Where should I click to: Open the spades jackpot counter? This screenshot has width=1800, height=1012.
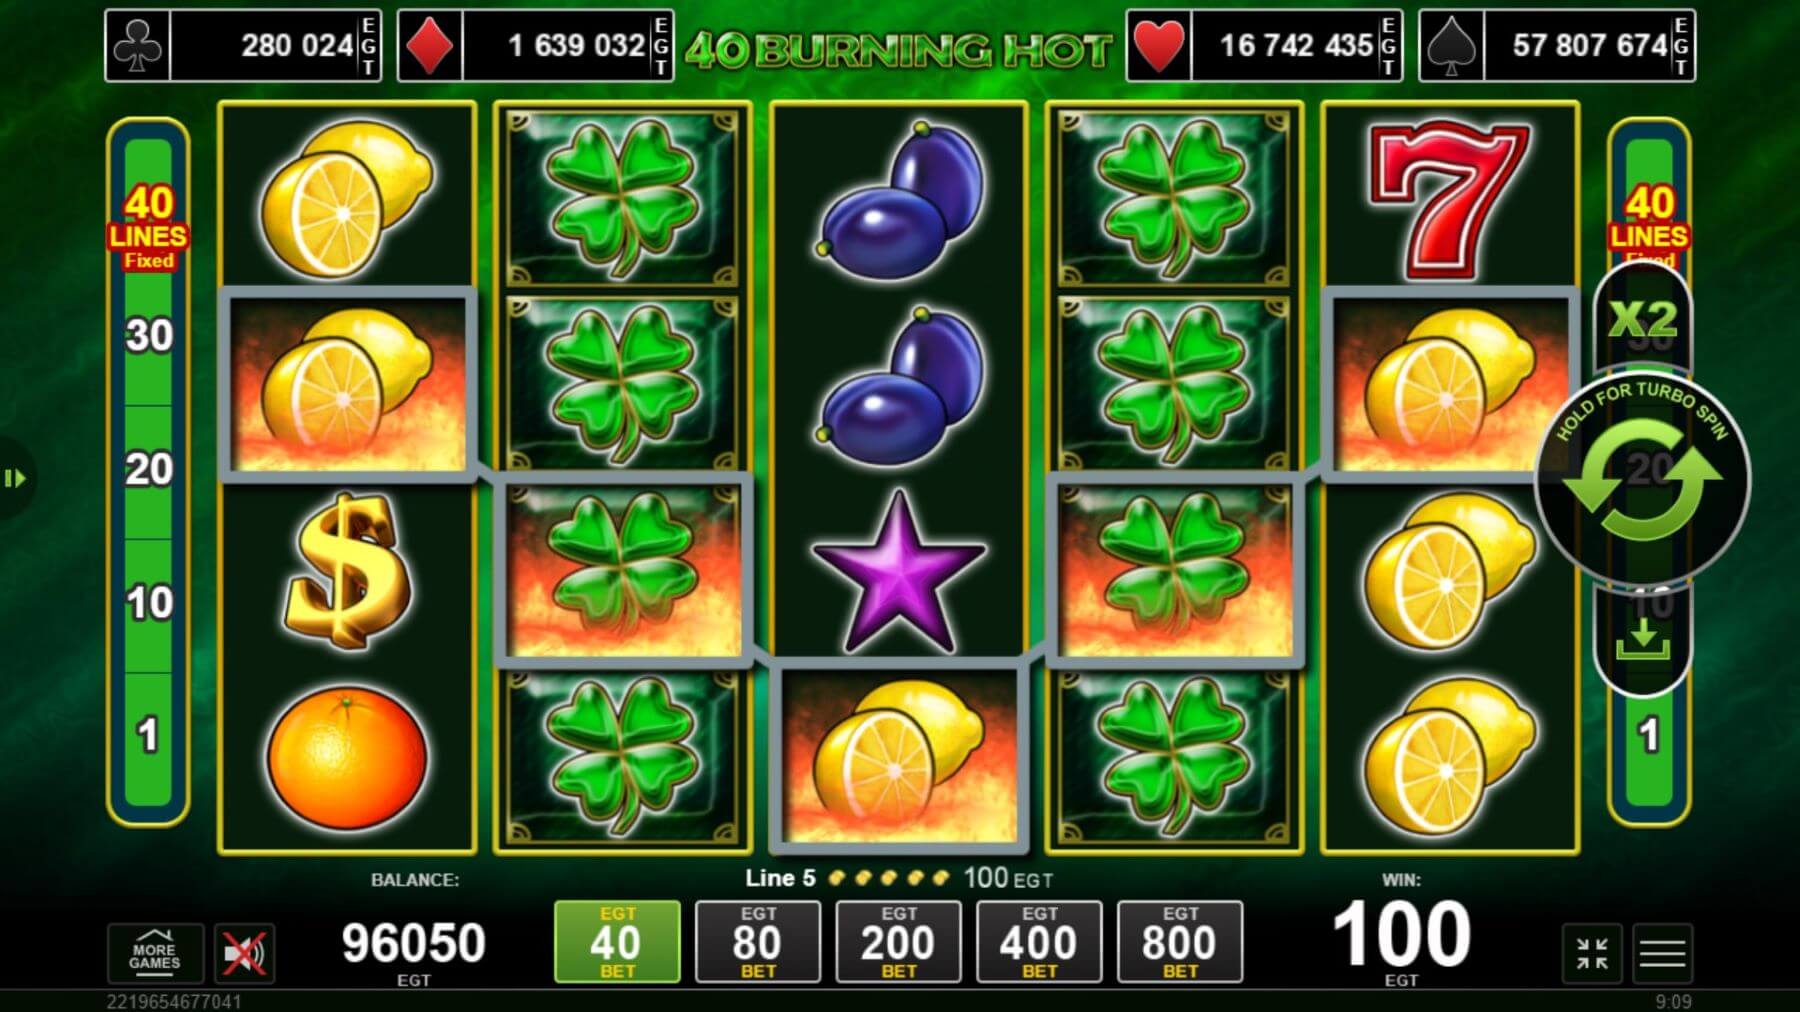pyautogui.click(x=1557, y=46)
